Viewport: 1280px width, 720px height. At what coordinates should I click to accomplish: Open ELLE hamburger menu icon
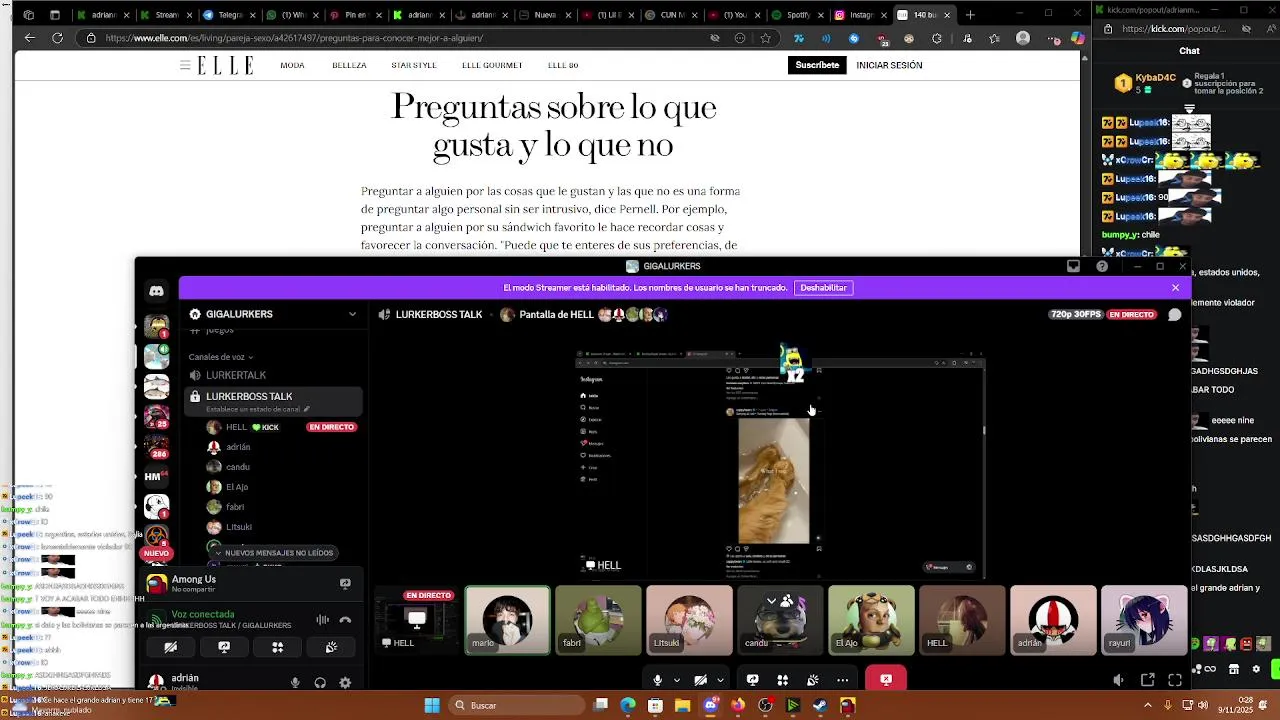point(185,65)
